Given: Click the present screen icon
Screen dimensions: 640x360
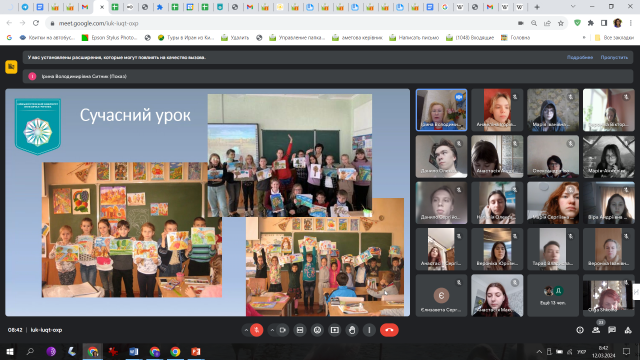Looking at the screenshot, I should click(x=335, y=330).
